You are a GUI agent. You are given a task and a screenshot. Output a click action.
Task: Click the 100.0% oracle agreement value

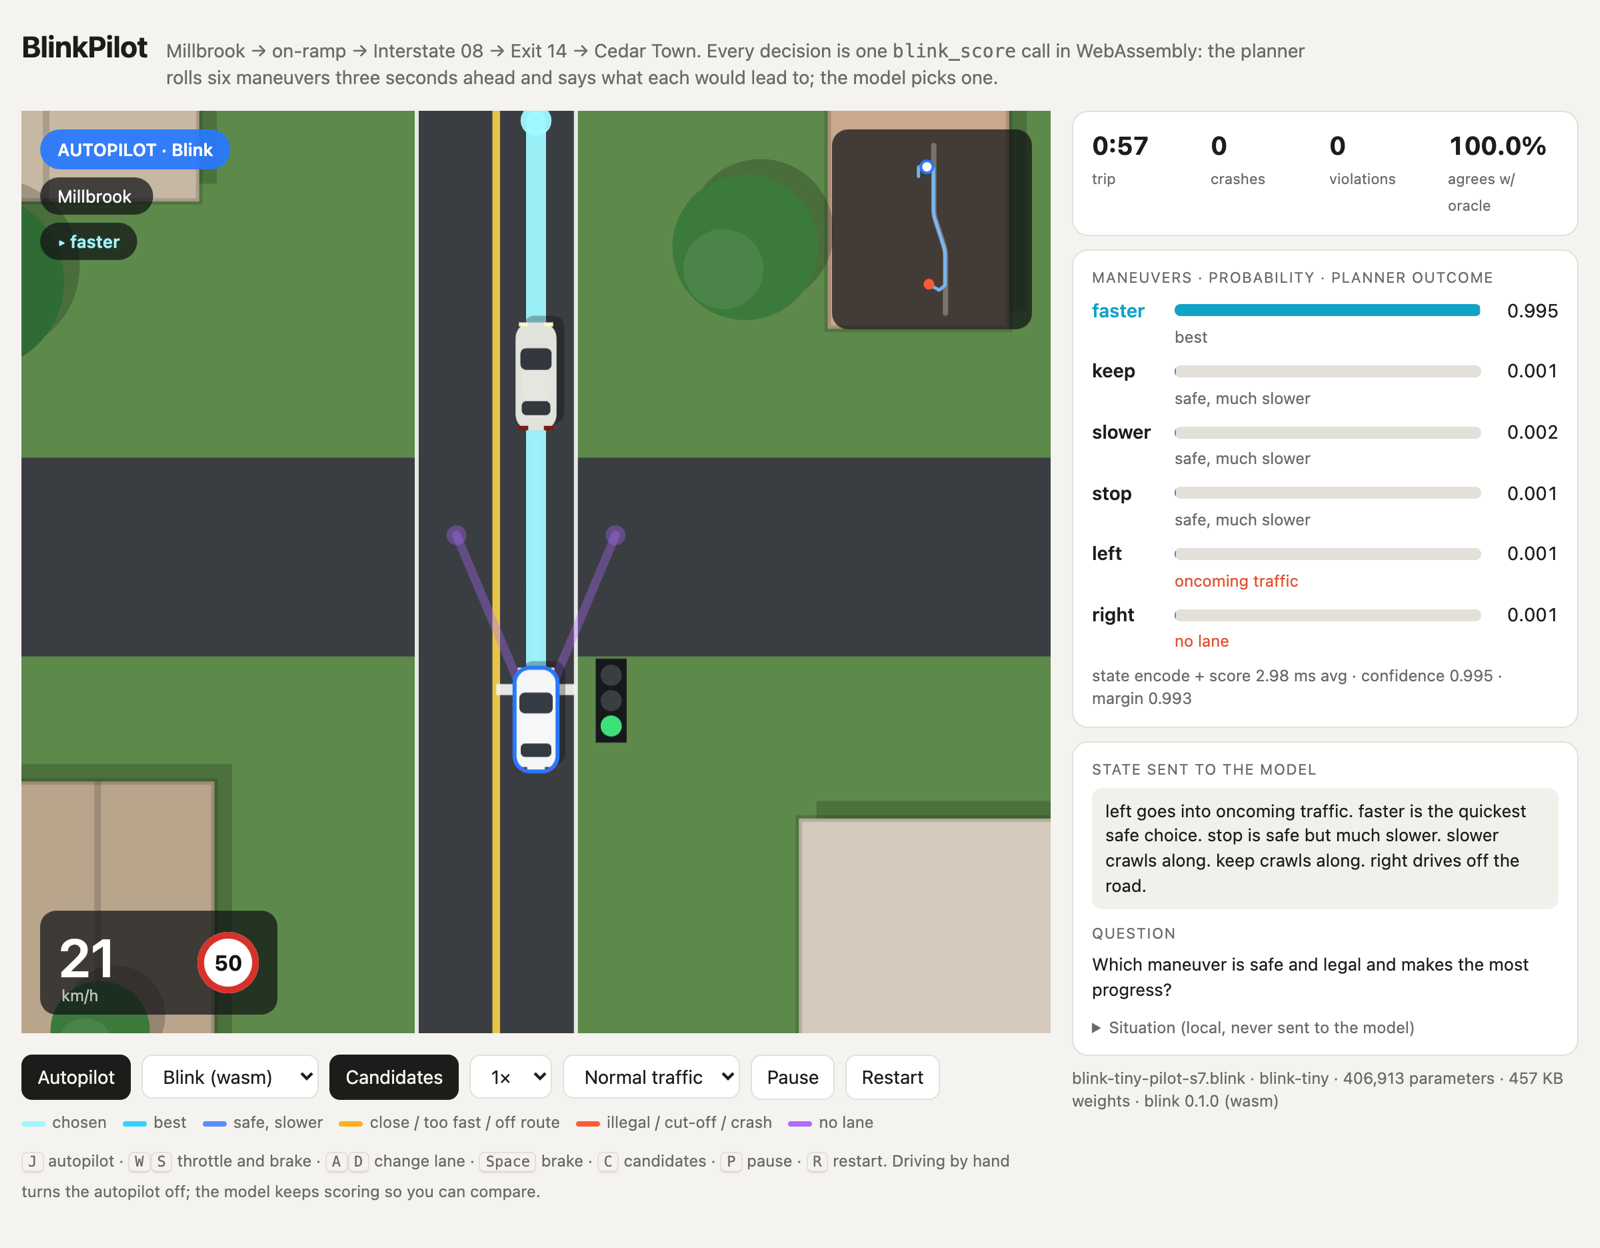1497,146
